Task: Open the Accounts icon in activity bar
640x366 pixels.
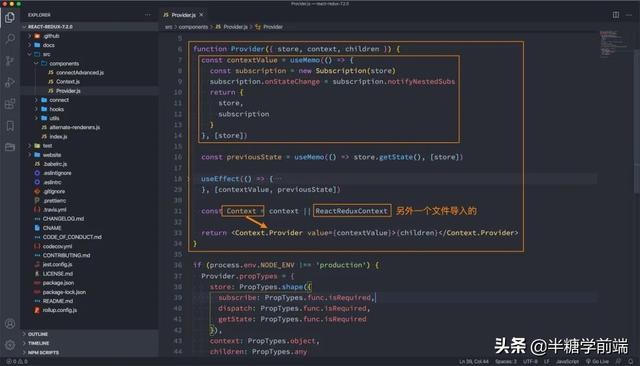Action: (10, 324)
